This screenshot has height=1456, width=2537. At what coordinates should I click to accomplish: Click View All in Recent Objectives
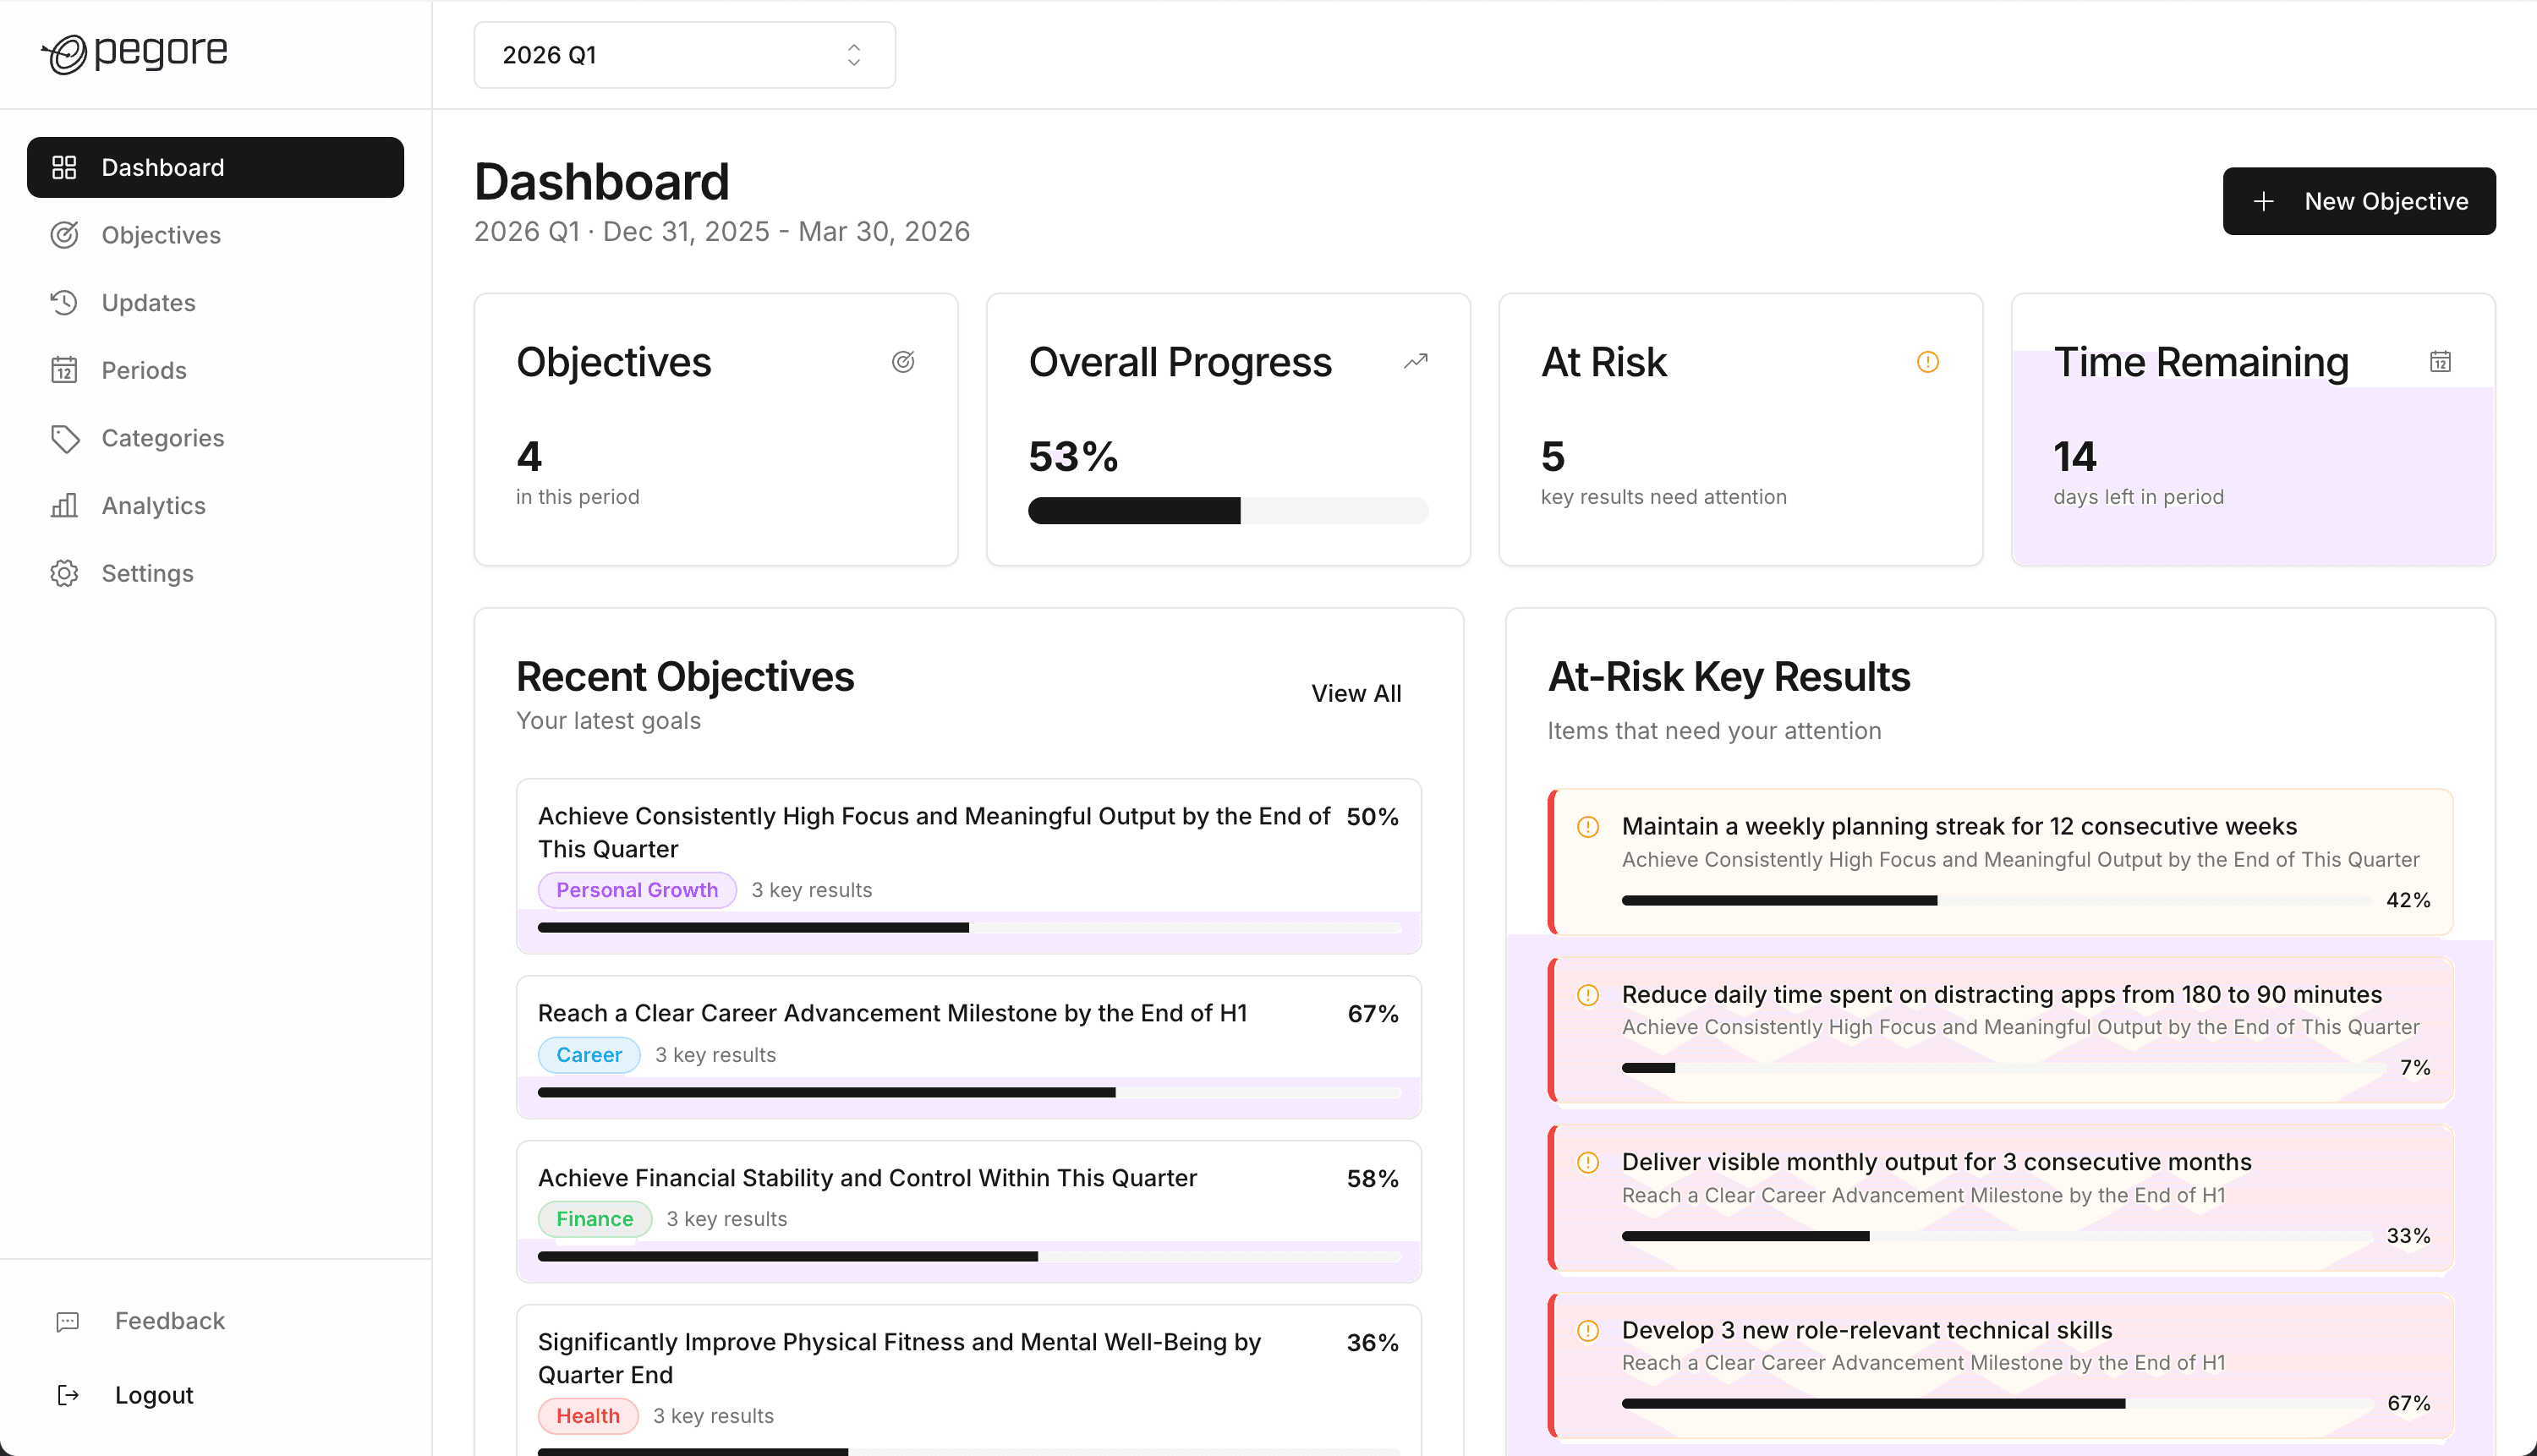pos(1355,692)
